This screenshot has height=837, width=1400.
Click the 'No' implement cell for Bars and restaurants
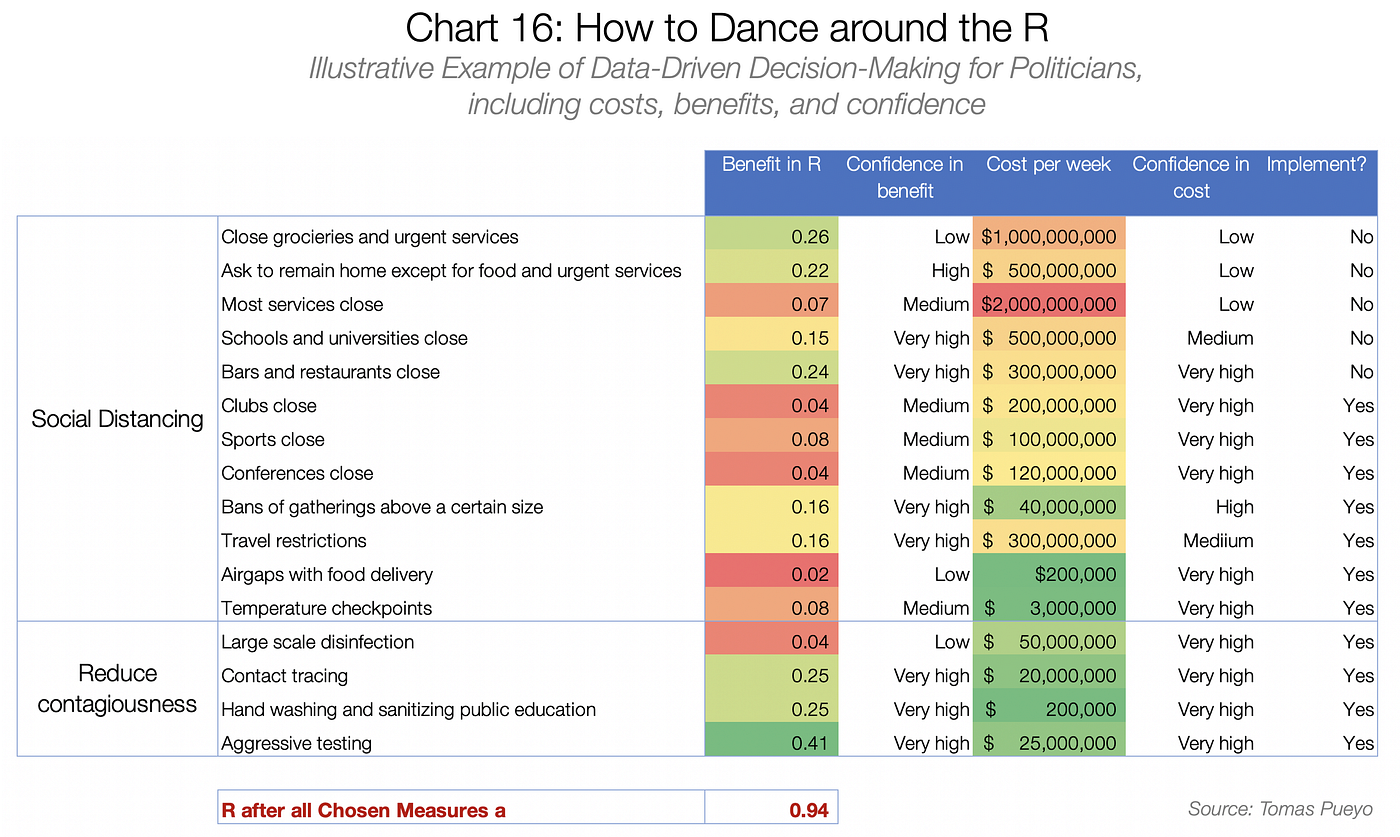pos(1361,372)
